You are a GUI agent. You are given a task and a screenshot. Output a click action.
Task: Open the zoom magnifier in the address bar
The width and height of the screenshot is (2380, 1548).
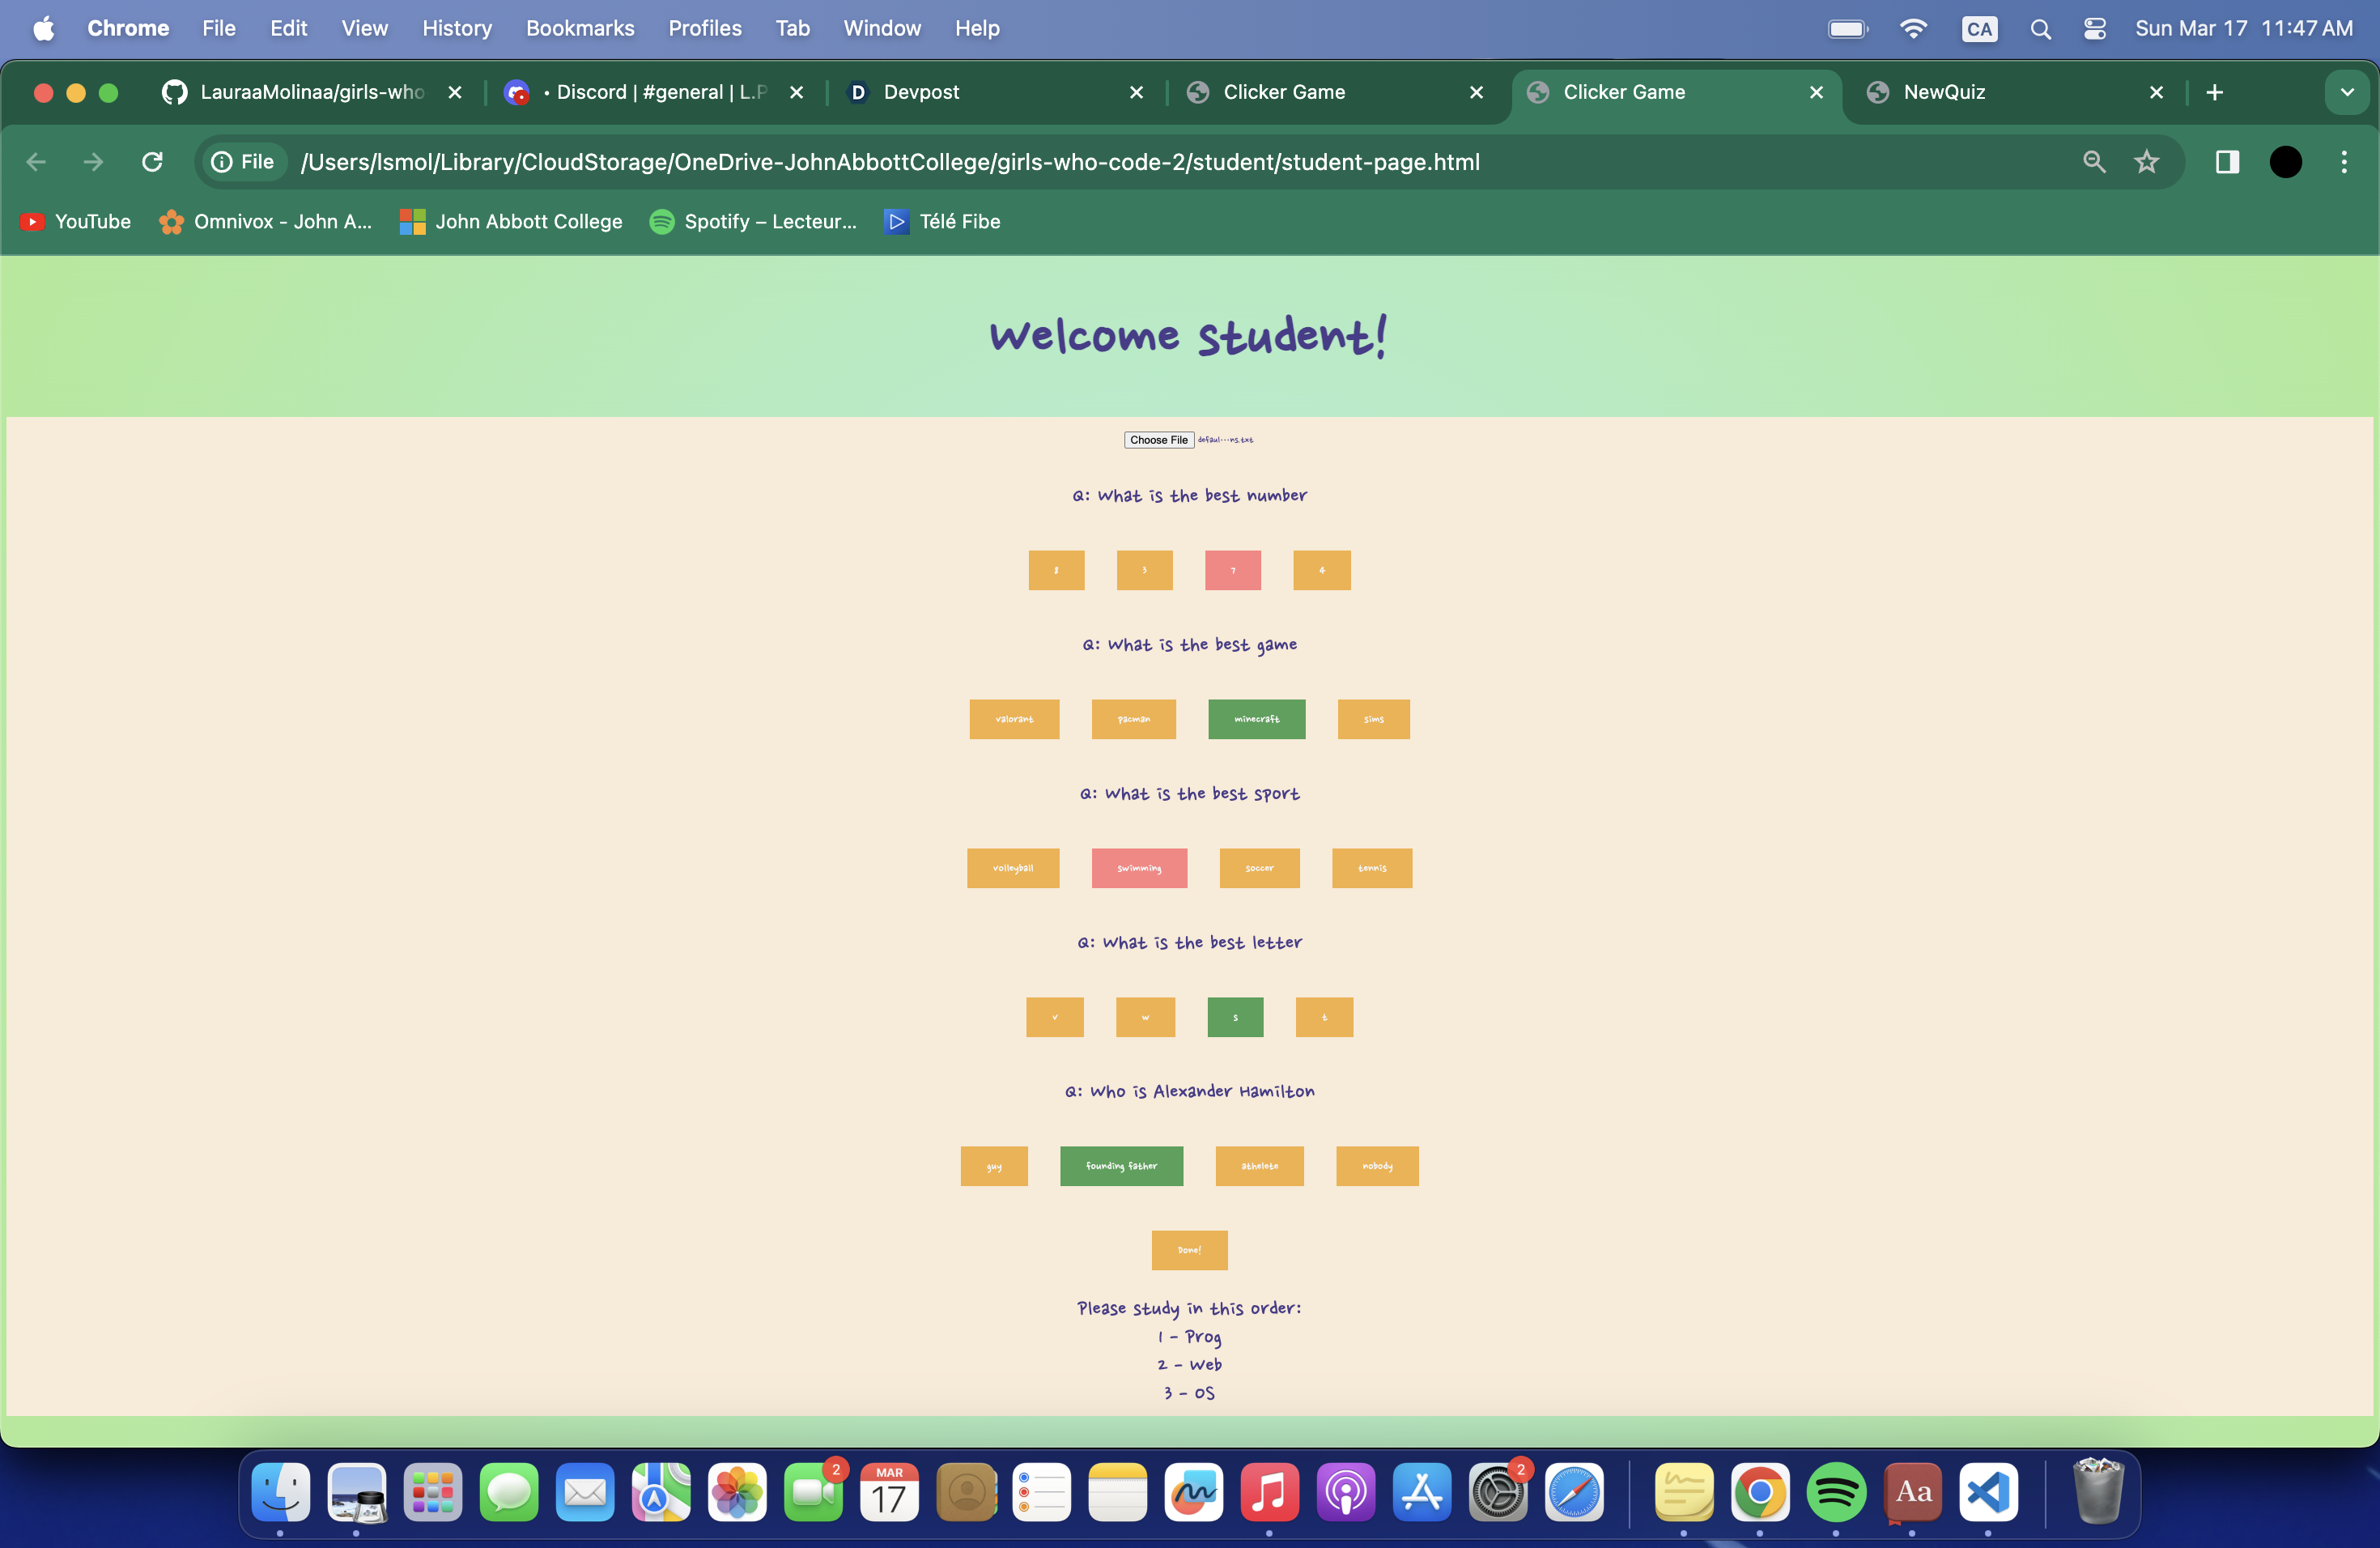[x=2094, y=162]
